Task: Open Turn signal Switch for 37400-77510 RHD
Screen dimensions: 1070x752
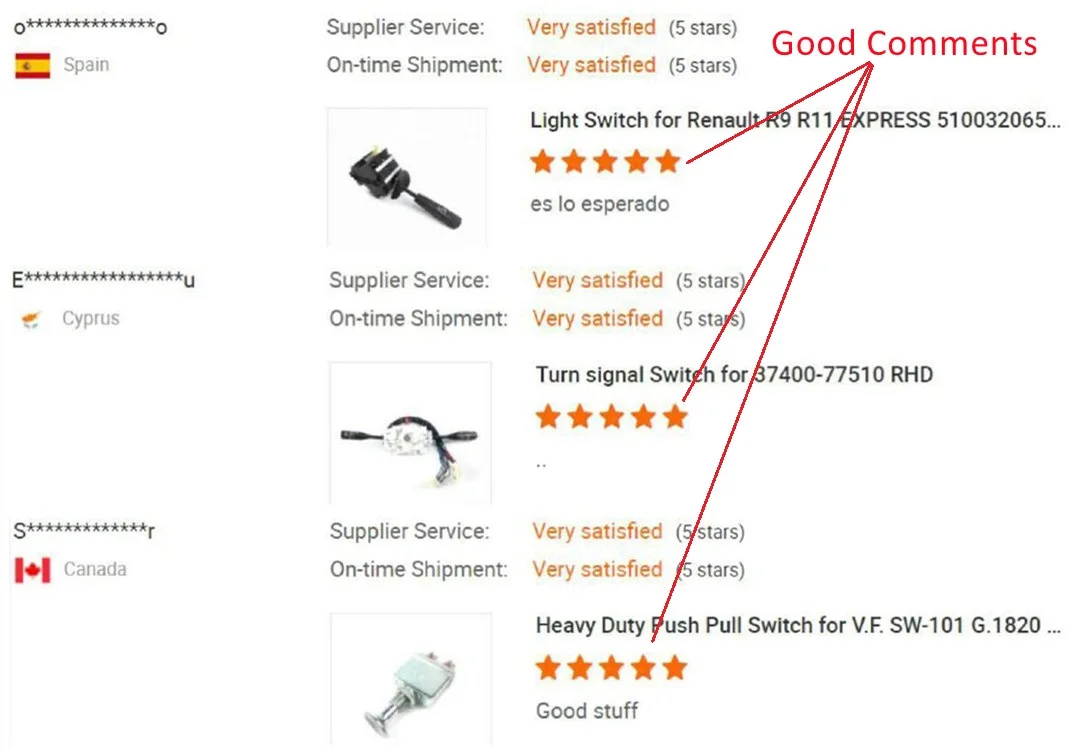Action: point(734,375)
